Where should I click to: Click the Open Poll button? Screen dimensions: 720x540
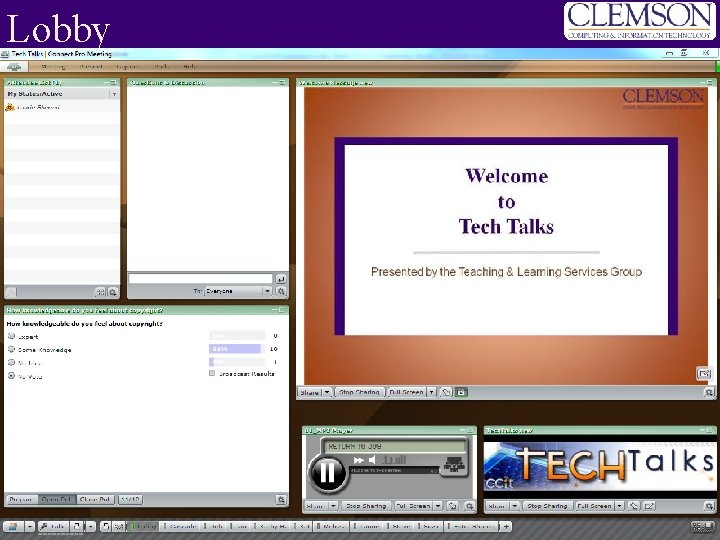click(x=56, y=499)
